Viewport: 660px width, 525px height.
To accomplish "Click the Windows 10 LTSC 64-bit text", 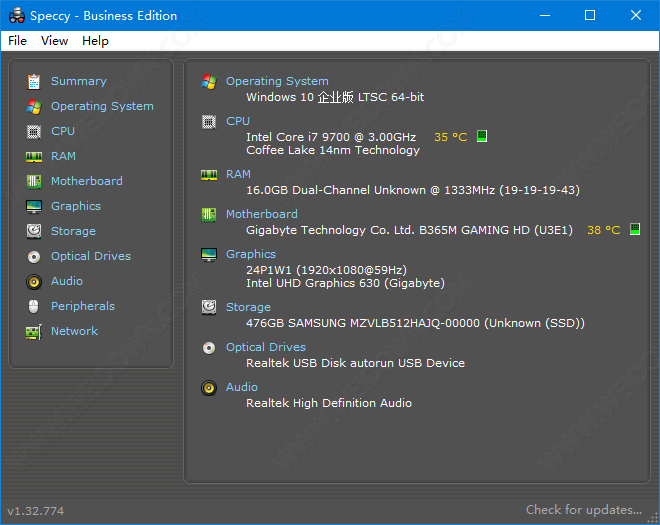I will tap(335, 97).
